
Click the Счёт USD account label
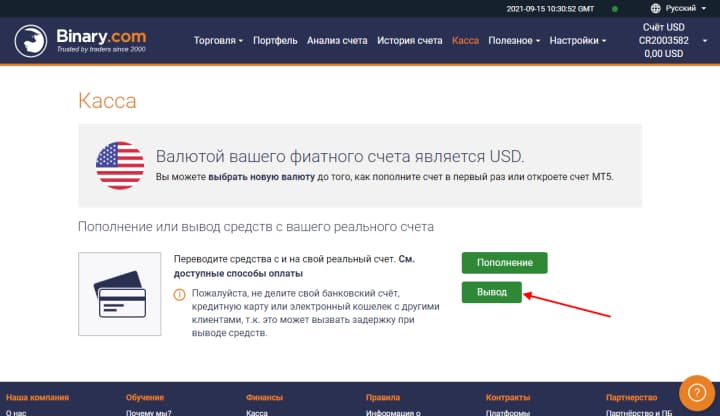coord(664,27)
